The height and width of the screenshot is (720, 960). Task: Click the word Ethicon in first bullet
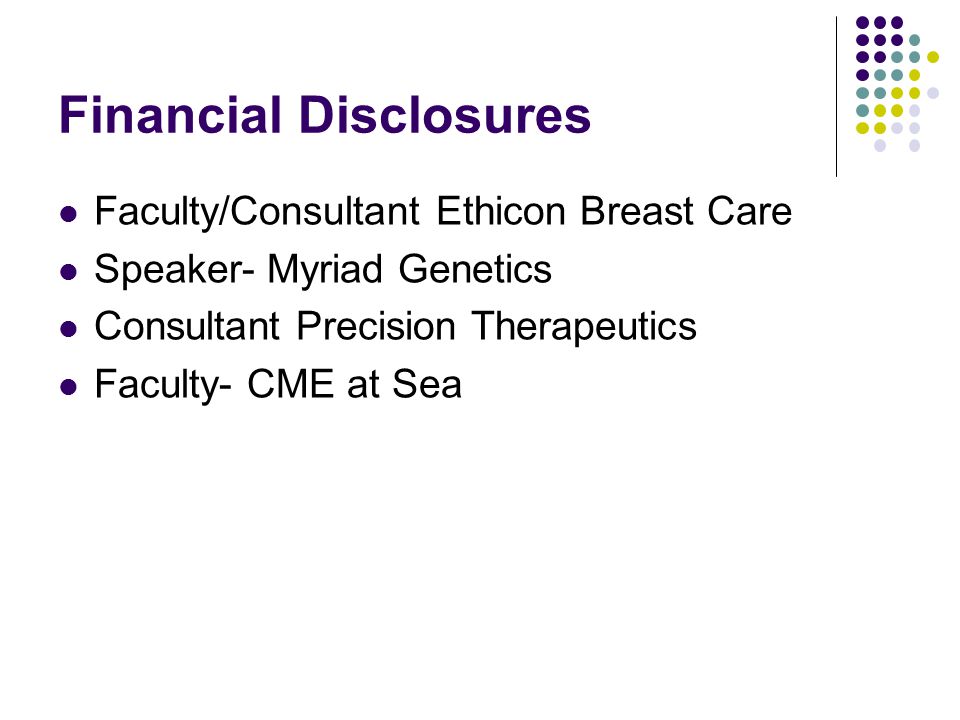(x=500, y=211)
